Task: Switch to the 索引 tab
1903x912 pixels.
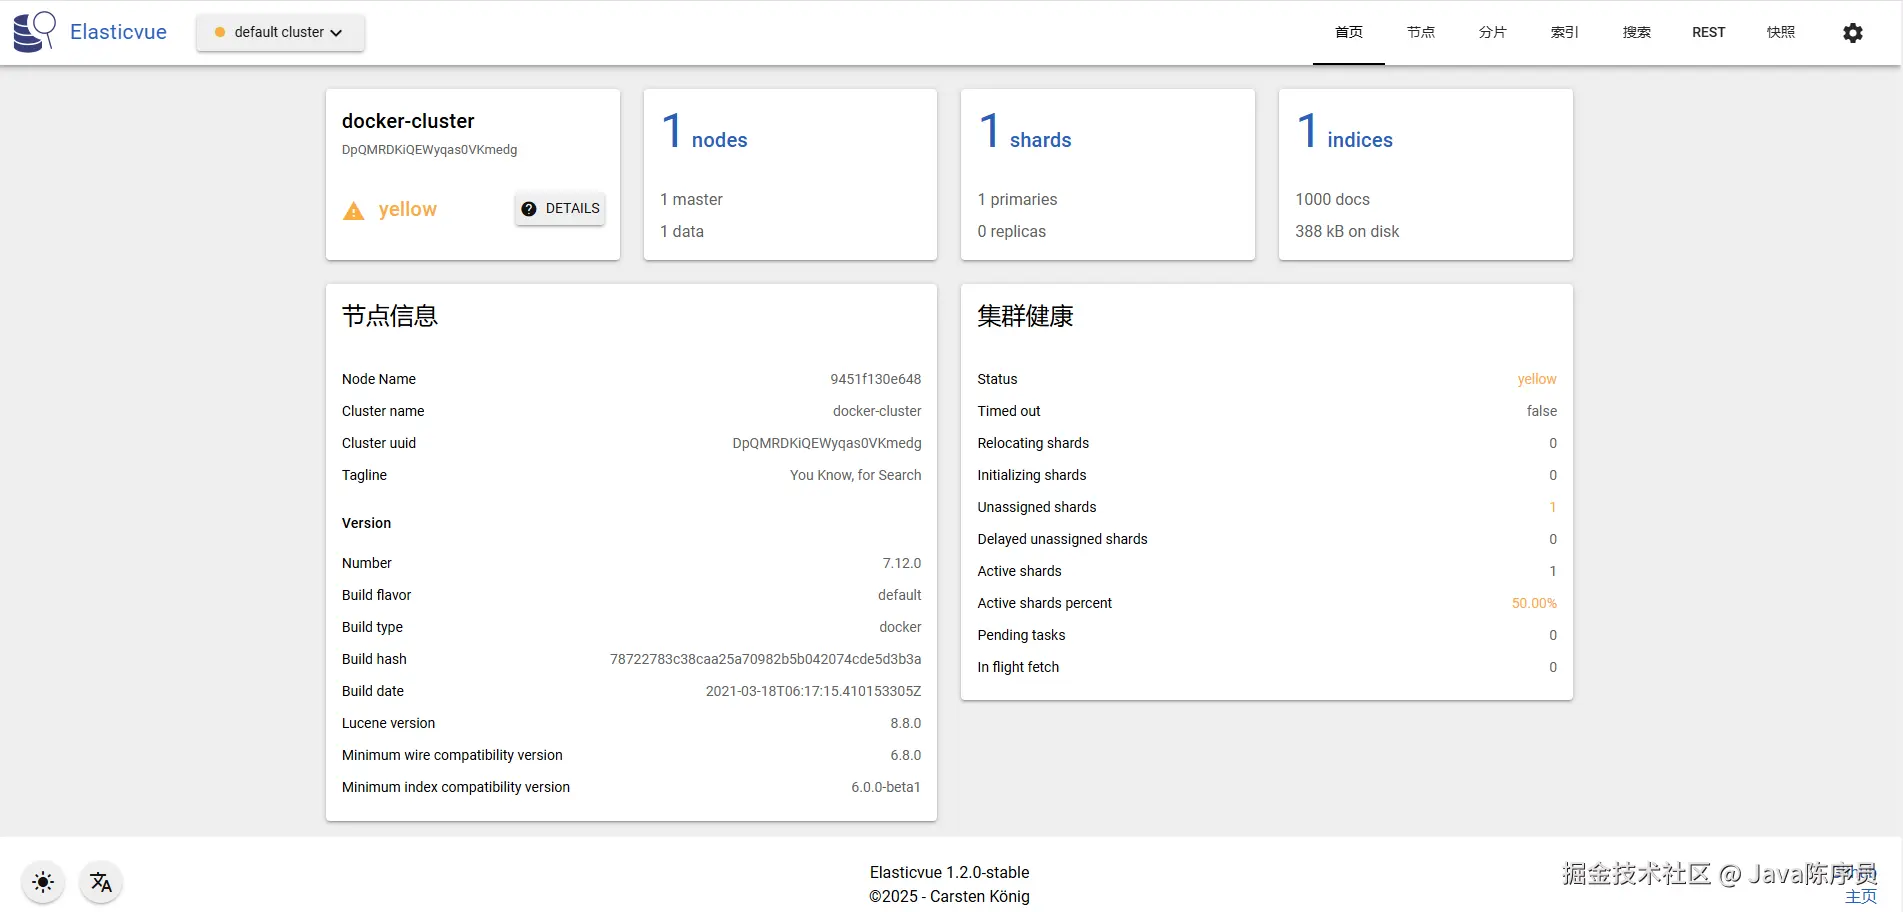Action: tap(1565, 32)
